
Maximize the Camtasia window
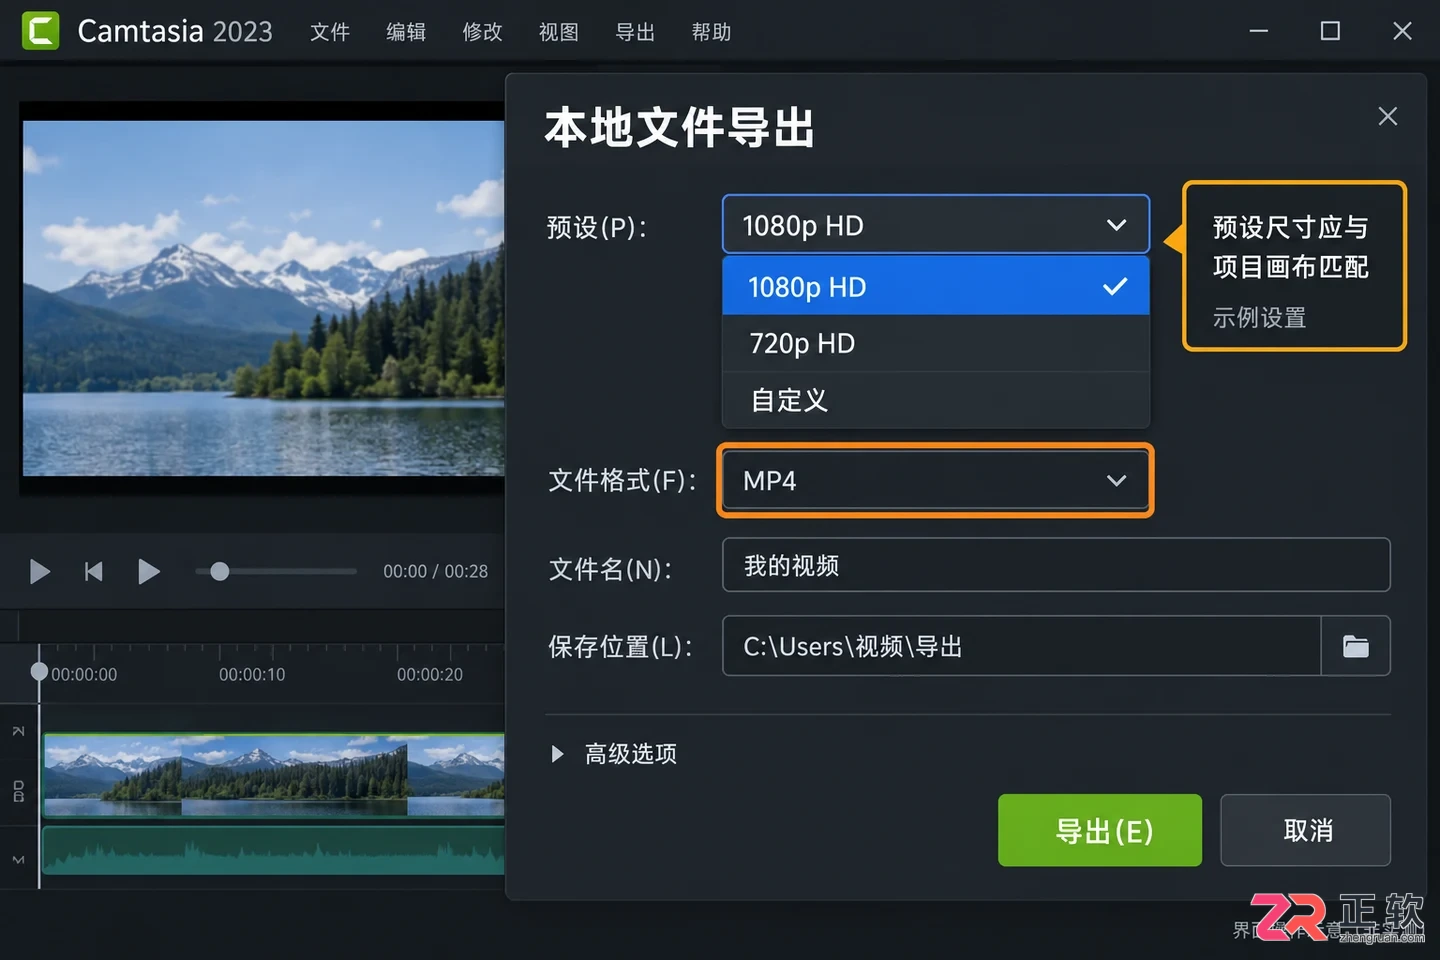coord(1330,31)
